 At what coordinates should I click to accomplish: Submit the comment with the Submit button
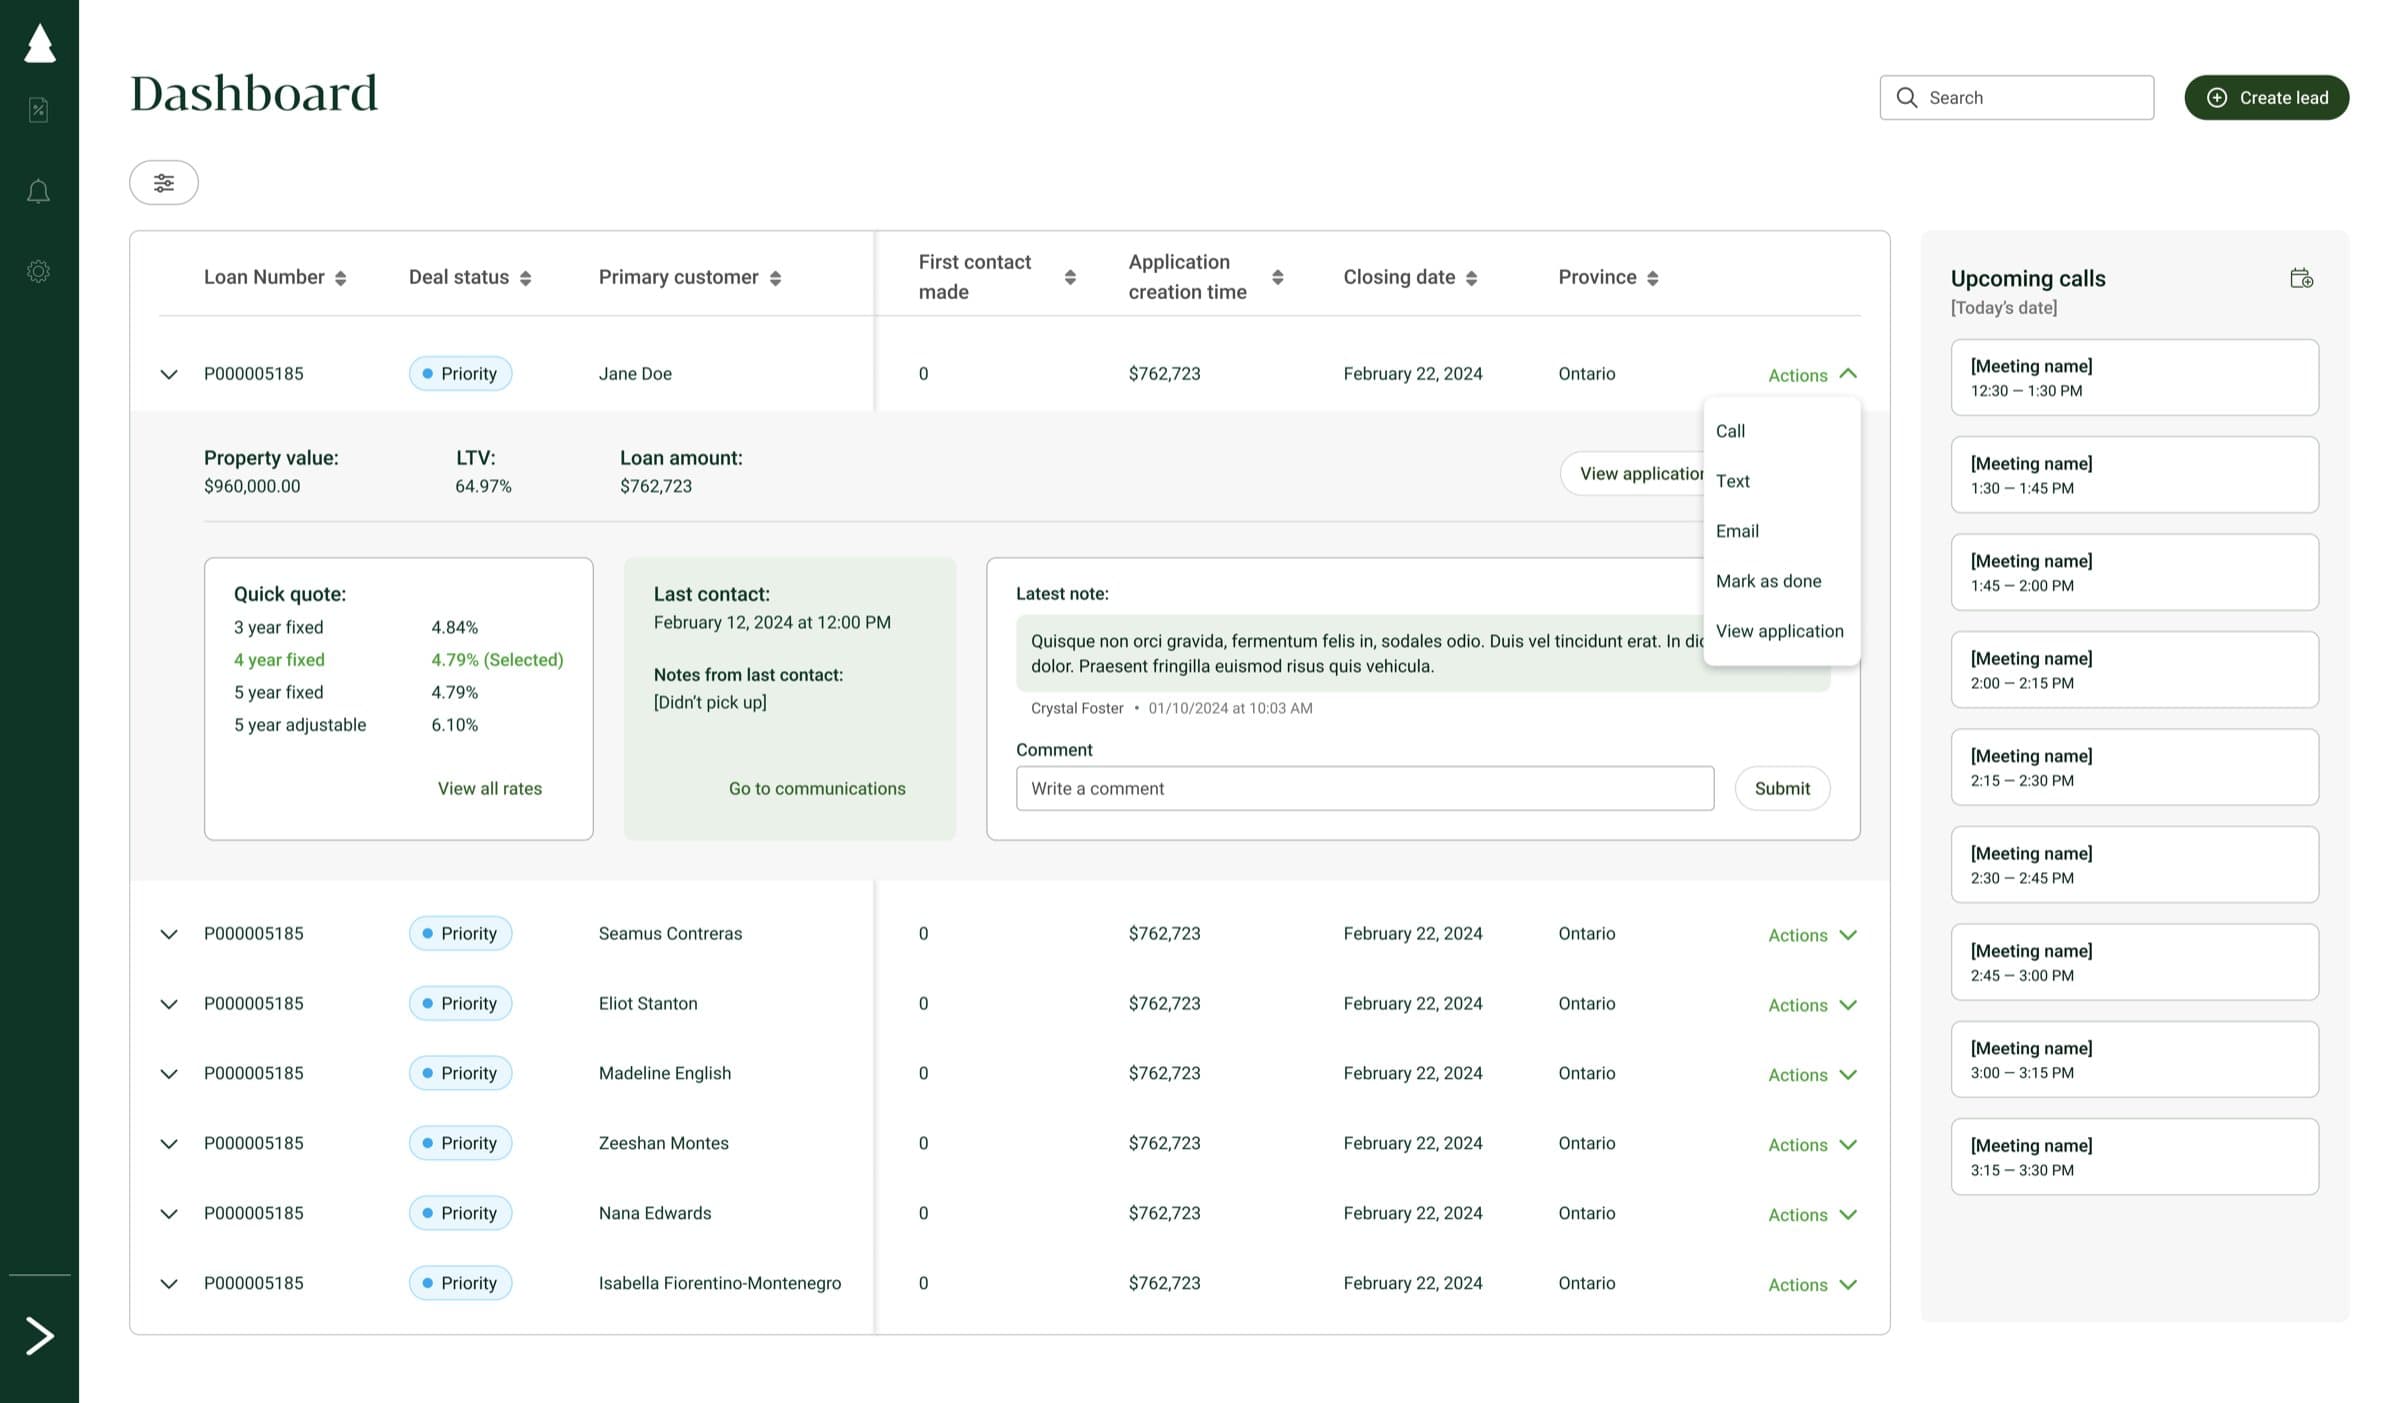(x=1782, y=788)
